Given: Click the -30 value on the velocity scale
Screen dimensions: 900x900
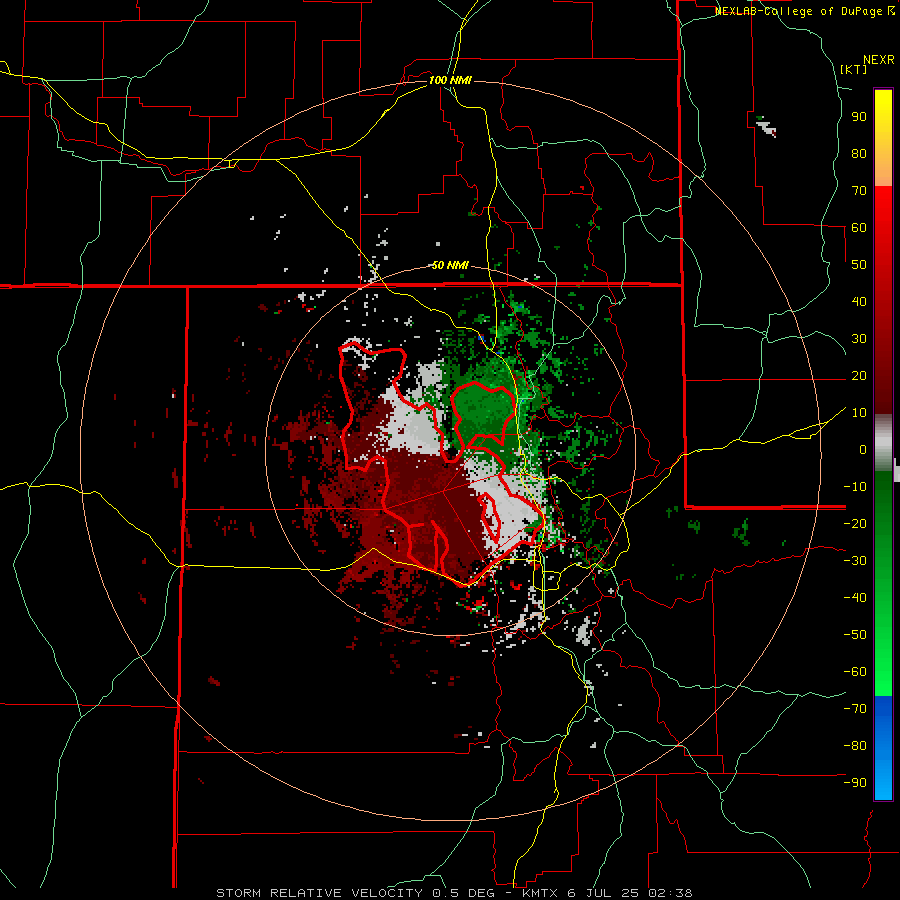Looking at the screenshot, I should (855, 561).
